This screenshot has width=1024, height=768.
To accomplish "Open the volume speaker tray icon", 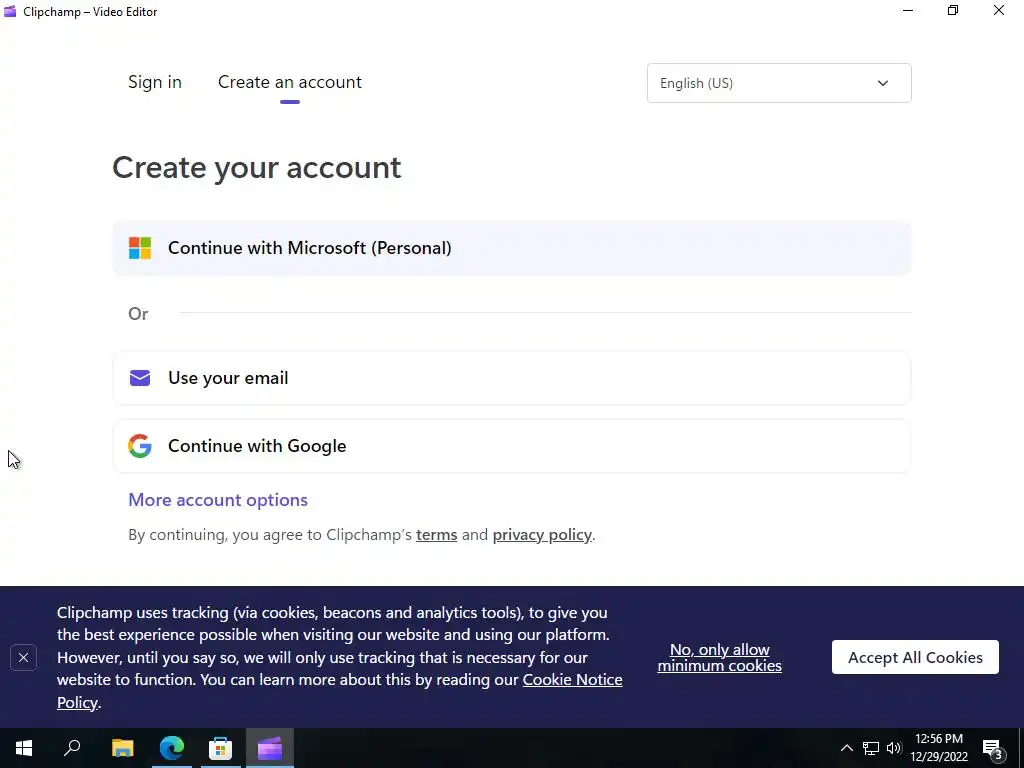I will click(x=894, y=748).
